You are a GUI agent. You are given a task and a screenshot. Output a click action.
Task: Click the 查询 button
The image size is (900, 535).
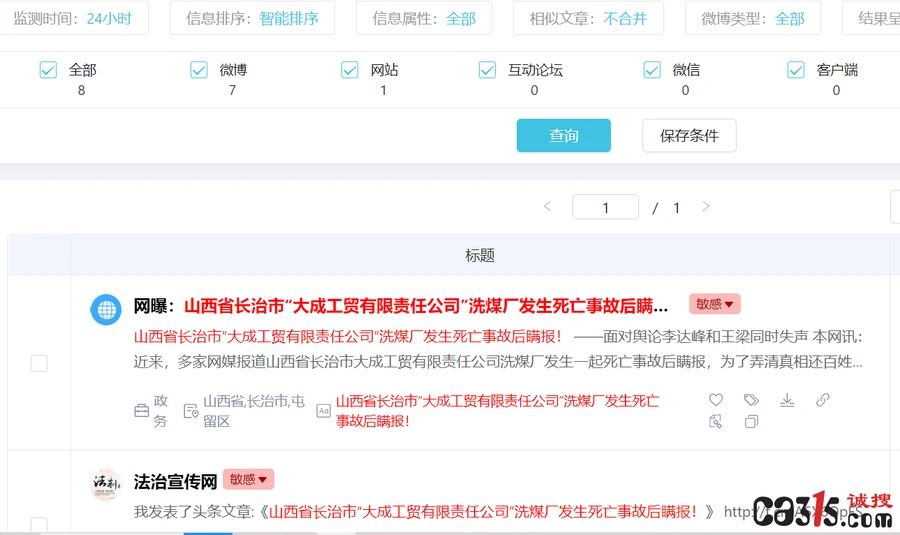coord(564,135)
